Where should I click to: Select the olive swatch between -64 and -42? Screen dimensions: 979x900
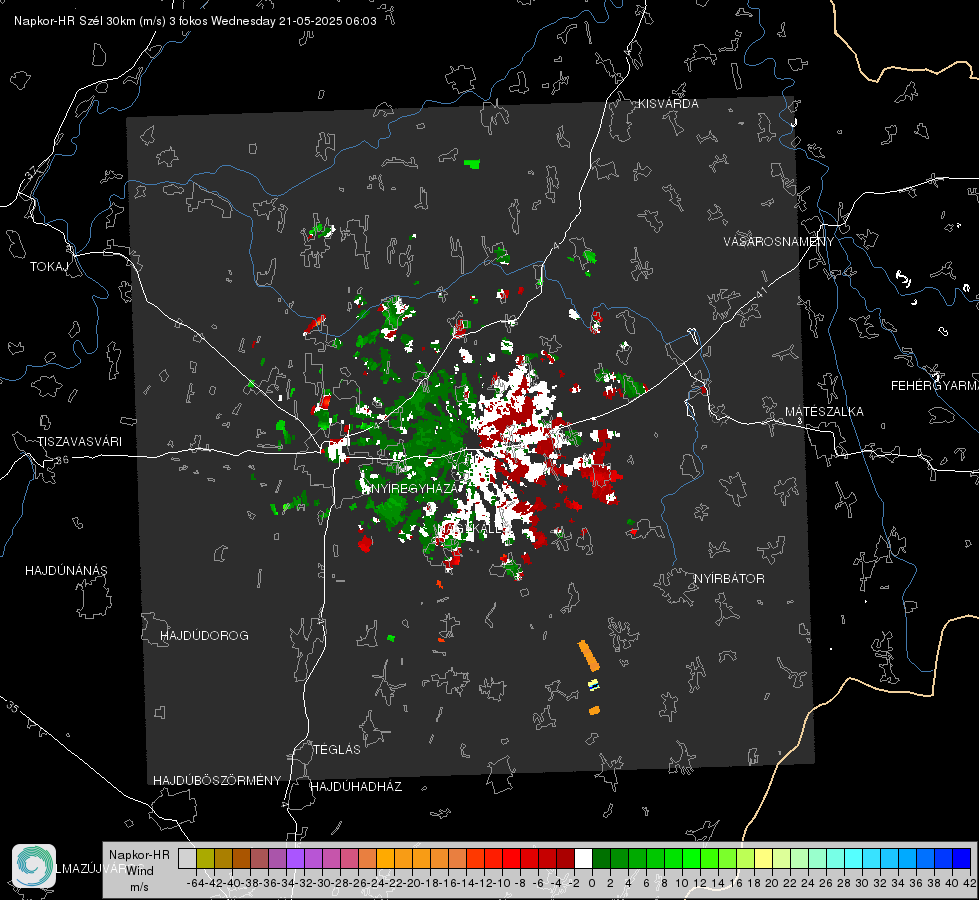pyautogui.click(x=205, y=858)
